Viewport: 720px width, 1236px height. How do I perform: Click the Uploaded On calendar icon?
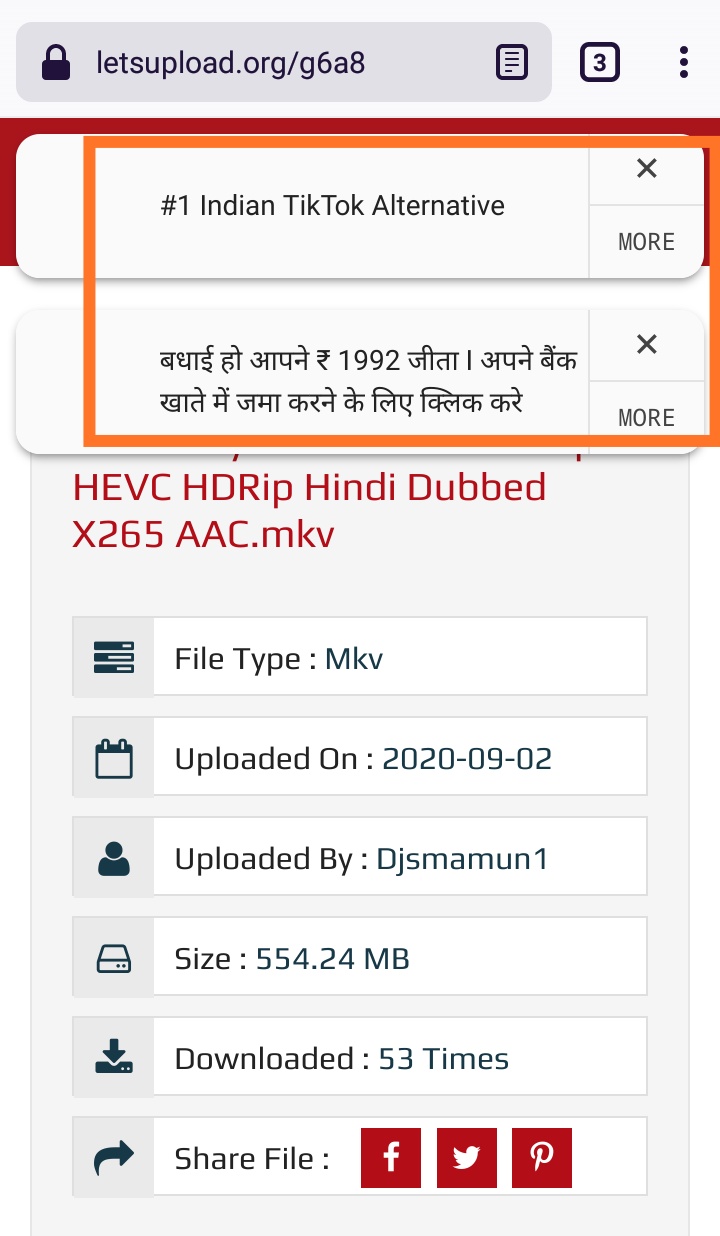point(114,758)
